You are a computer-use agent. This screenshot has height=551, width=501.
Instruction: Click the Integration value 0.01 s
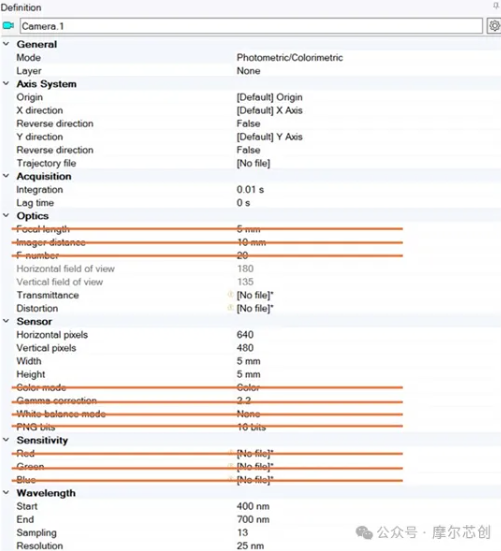tap(250, 189)
